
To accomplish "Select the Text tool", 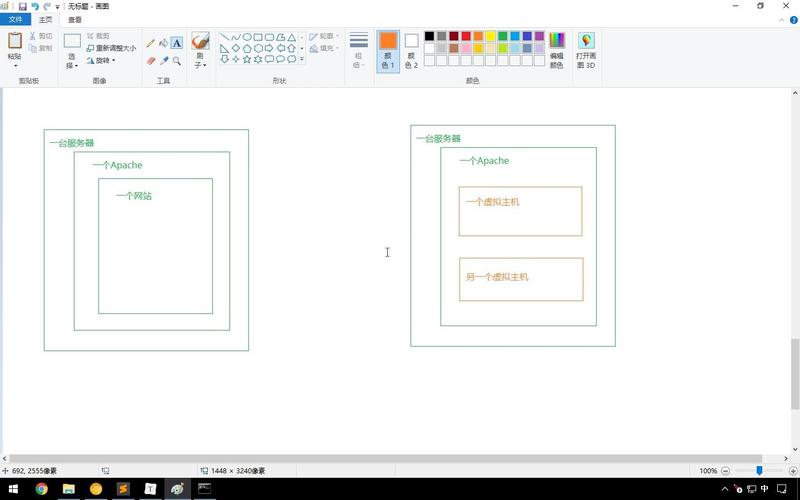I will (x=177, y=43).
